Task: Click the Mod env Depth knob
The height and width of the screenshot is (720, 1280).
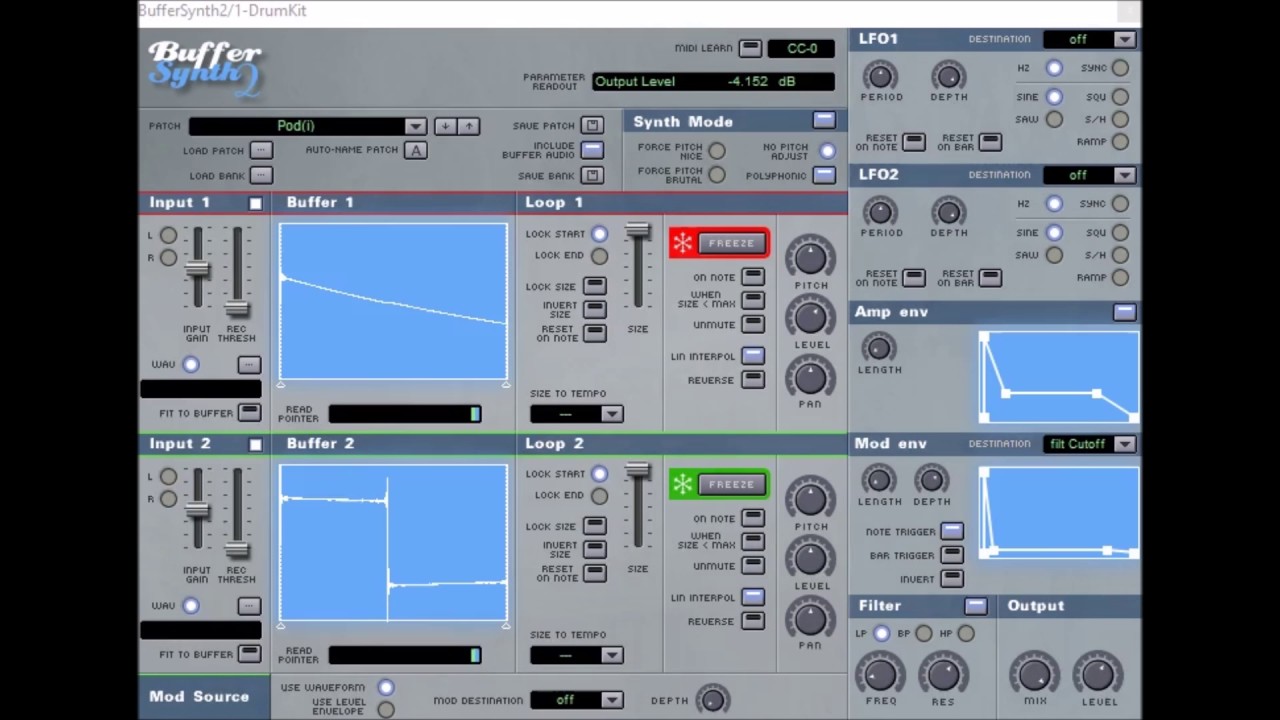Action: [x=931, y=479]
